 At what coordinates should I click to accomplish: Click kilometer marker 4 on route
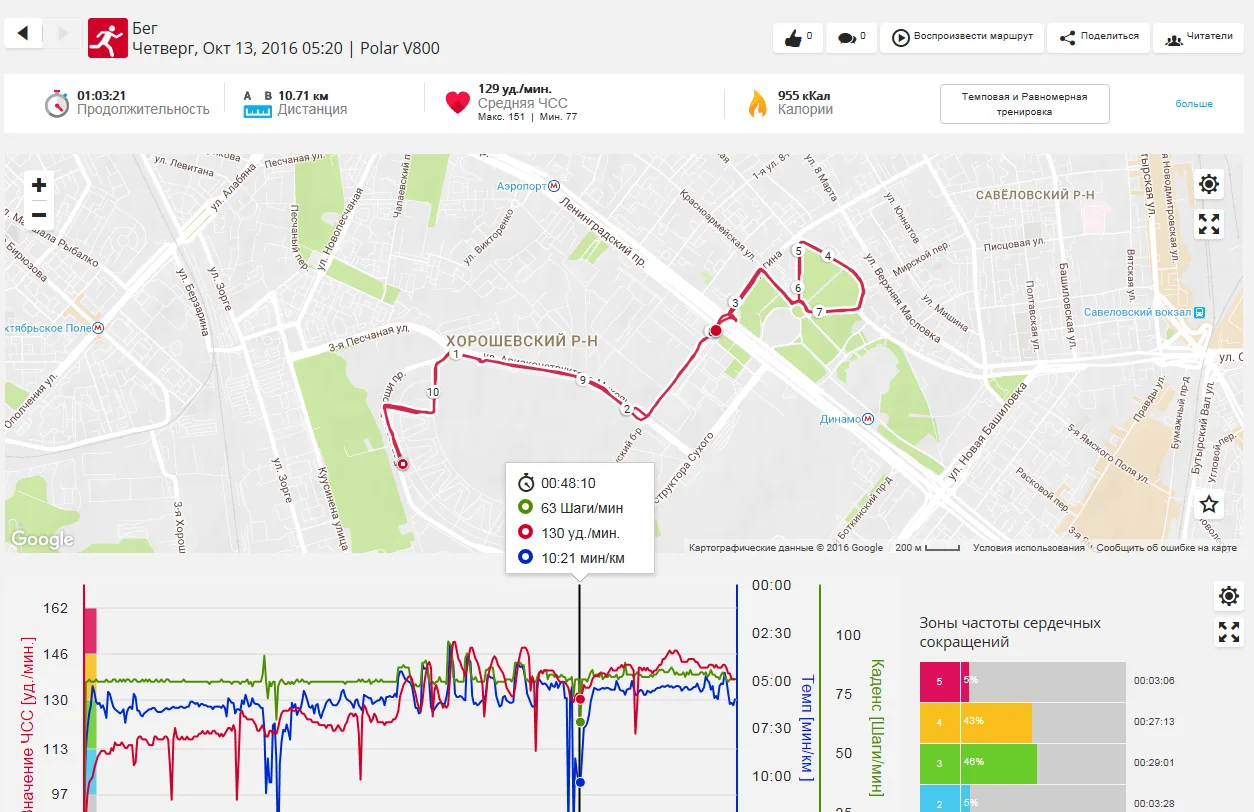[x=827, y=257]
